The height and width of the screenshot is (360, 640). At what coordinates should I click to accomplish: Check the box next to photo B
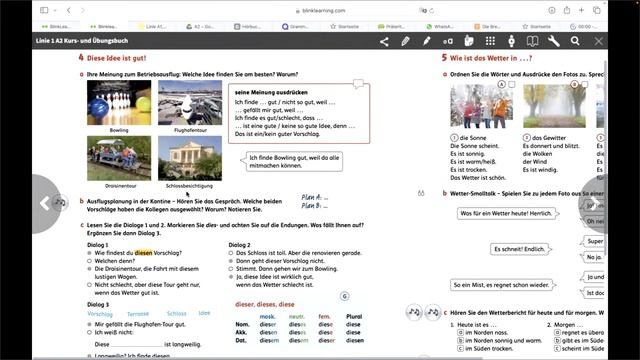584,84
